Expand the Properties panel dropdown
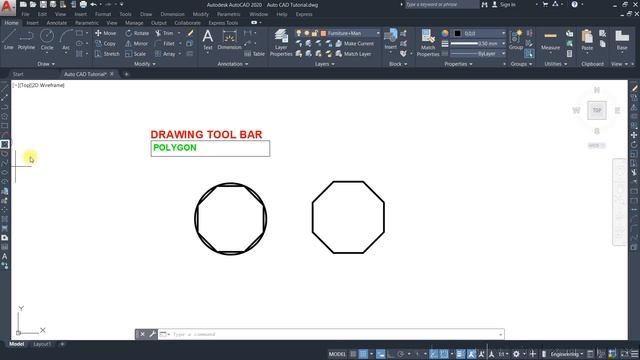Viewport: 640px width, 360px height. (x=458, y=64)
